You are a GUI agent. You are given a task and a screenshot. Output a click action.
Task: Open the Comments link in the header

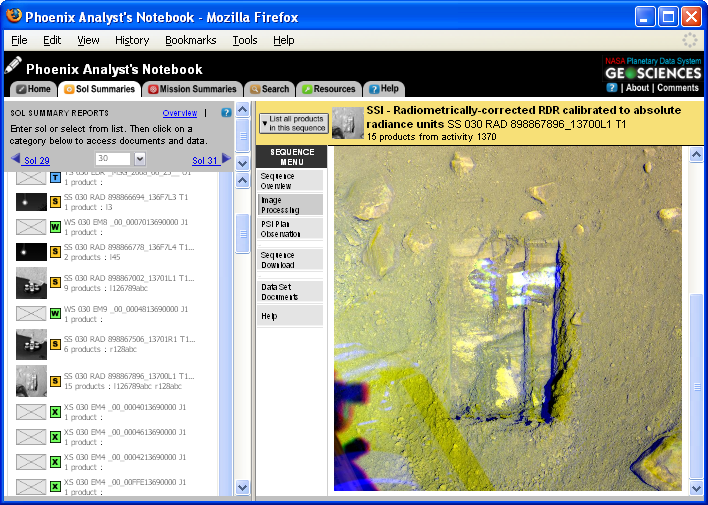click(x=677, y=88)
